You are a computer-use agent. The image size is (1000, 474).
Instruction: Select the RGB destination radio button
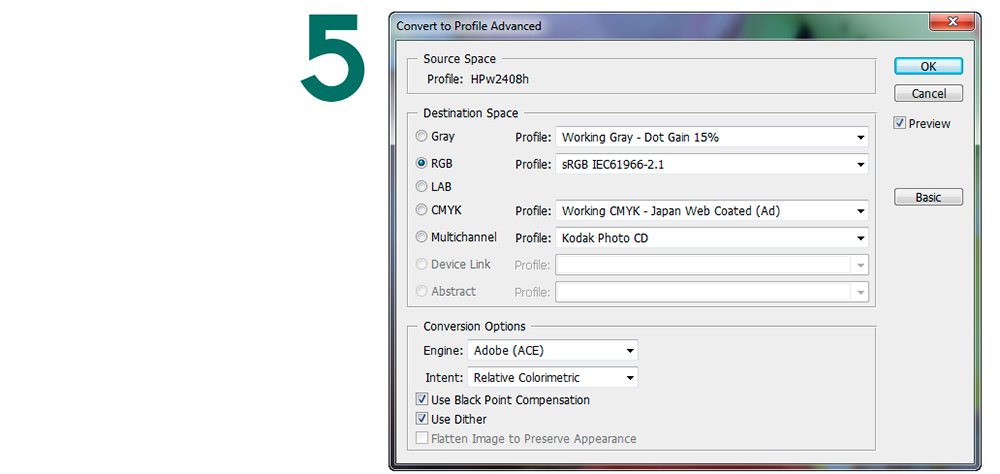422,163
